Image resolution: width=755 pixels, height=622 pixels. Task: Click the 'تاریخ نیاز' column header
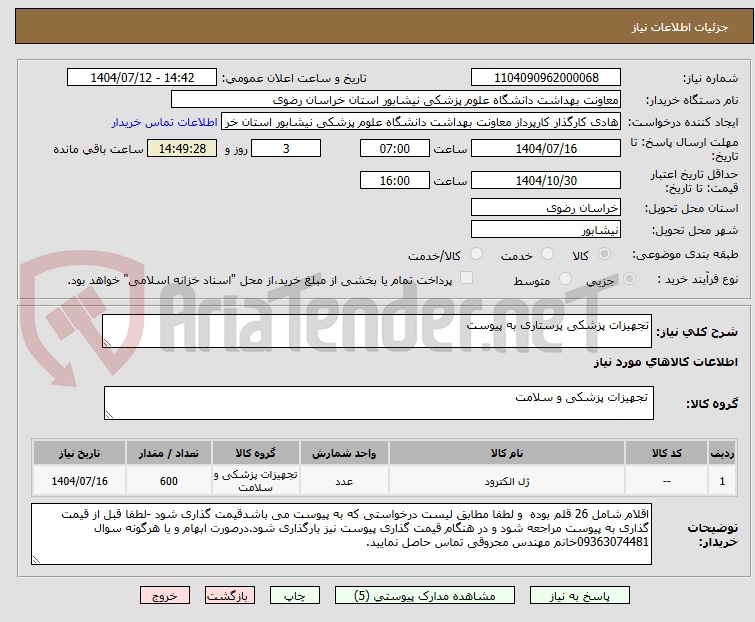[x=79, y=453]
